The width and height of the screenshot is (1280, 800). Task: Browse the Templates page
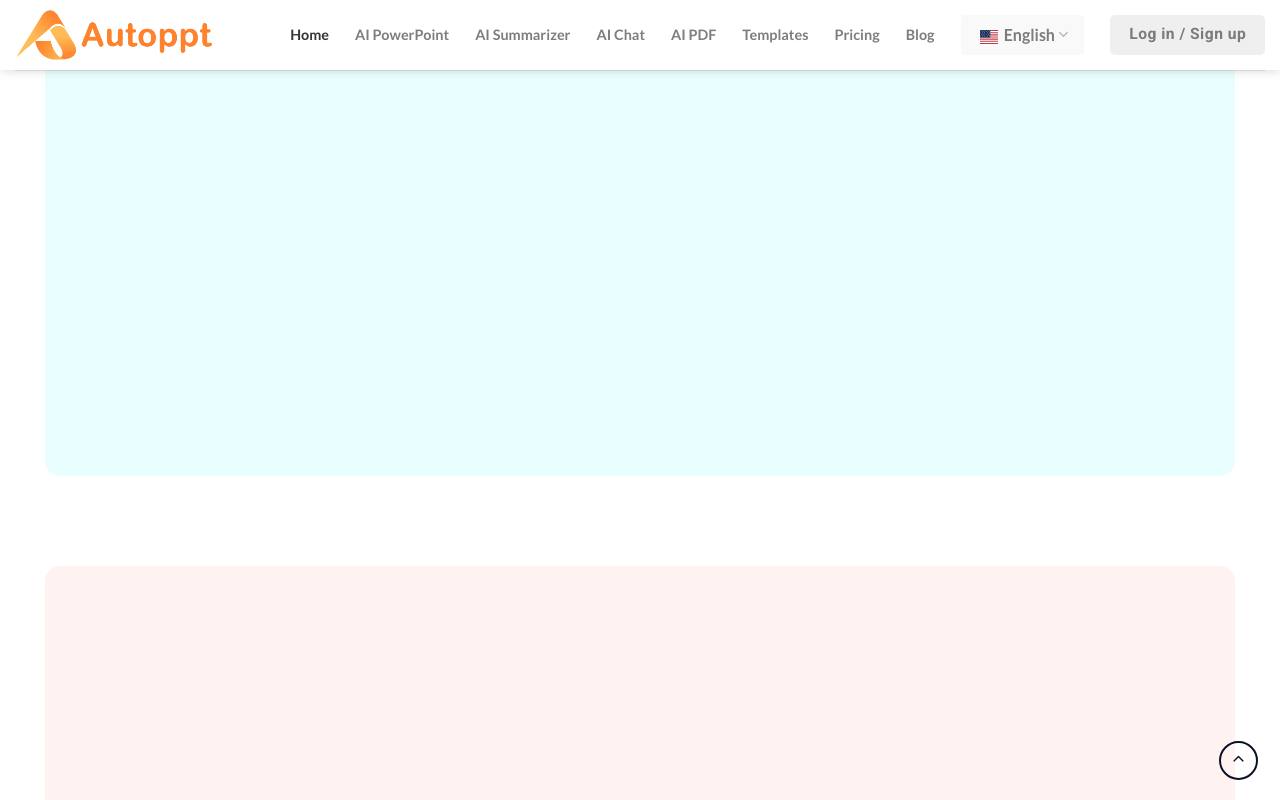coord(775,35)
